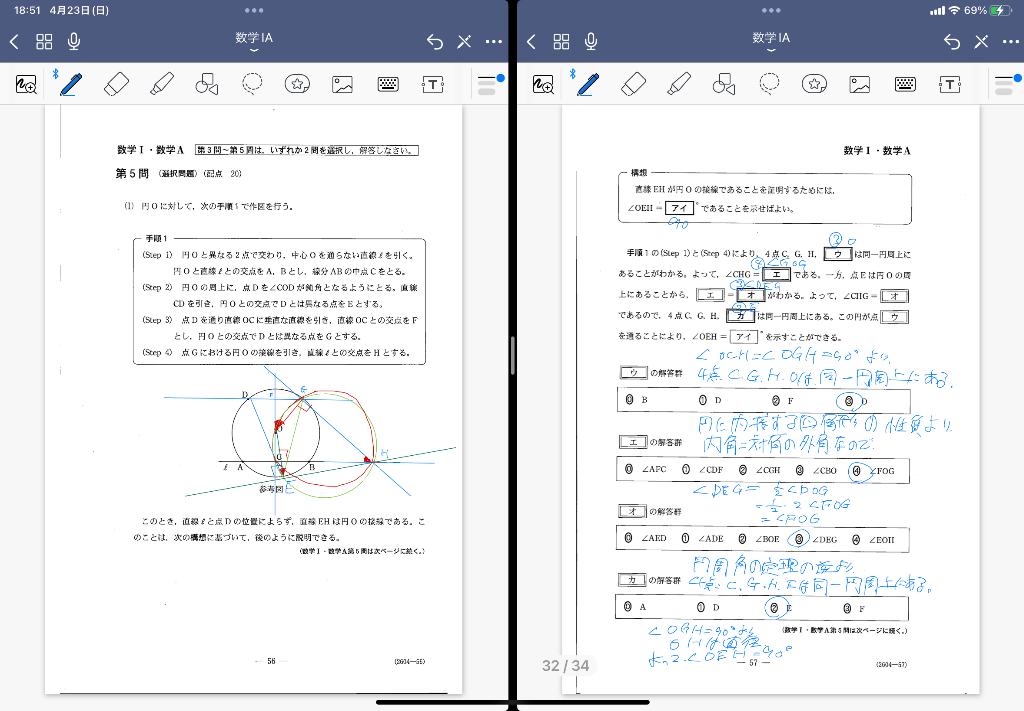Select the Pen tool in left pane

pyautogui.click(x=70, y=84)
